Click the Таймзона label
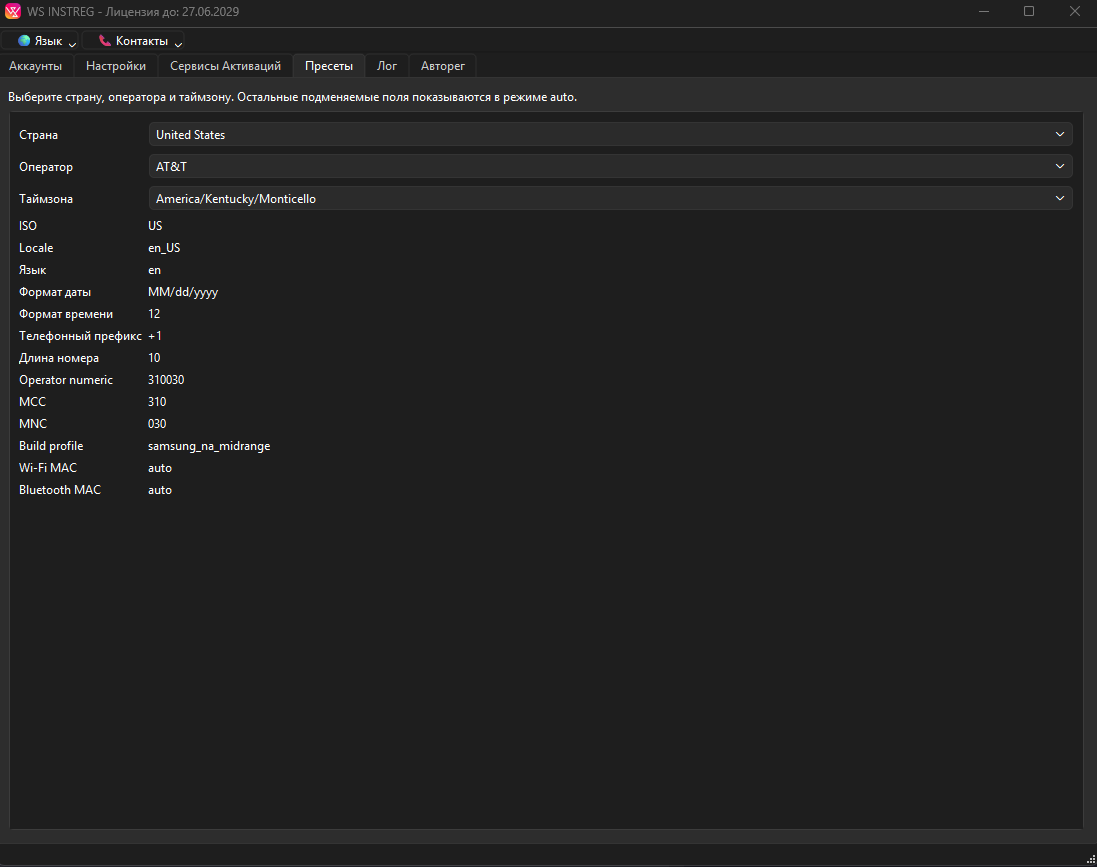The height and width of the screenshot is (867, 1097). point(46,199)
